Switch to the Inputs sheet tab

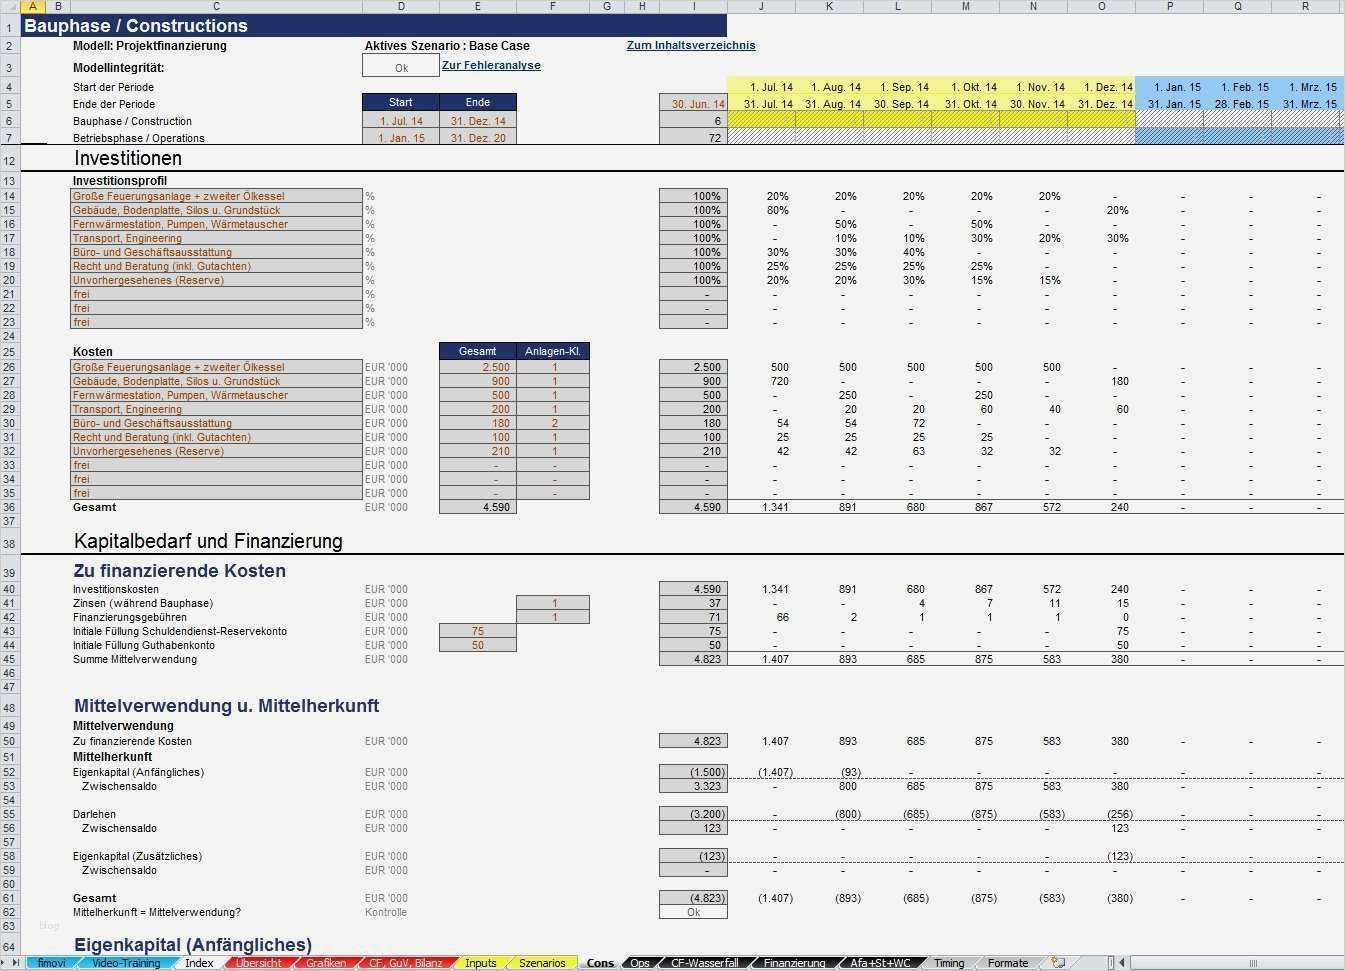point(480,962)
